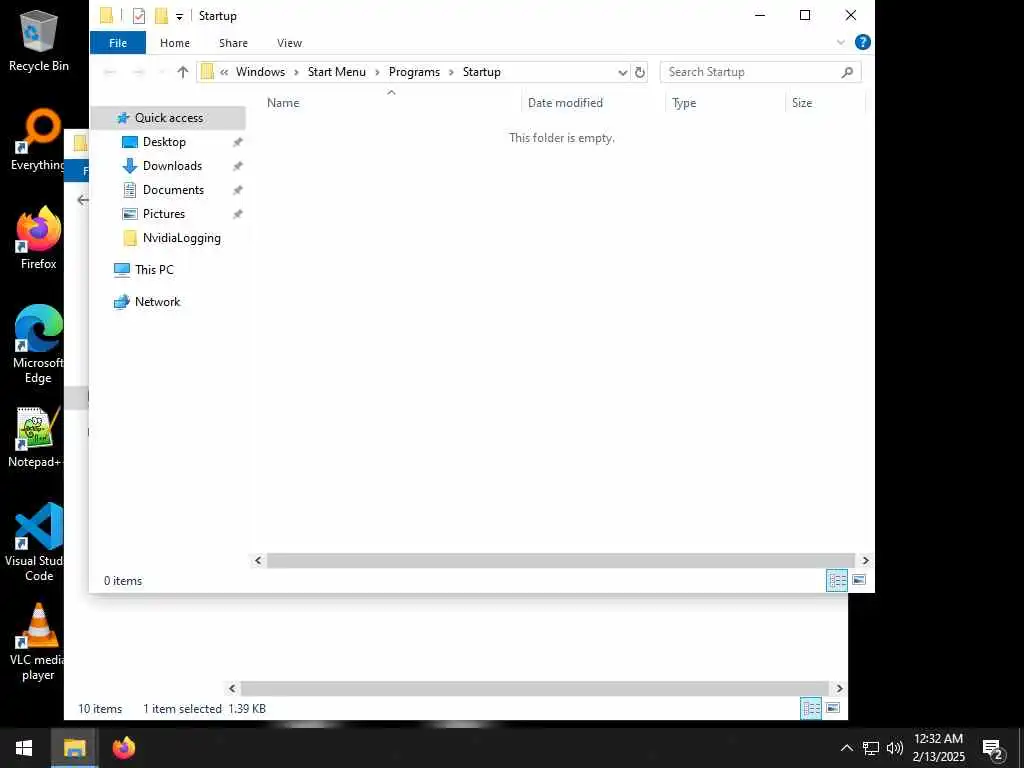Open the Share ribbon tab

click(x=233, y=43)
